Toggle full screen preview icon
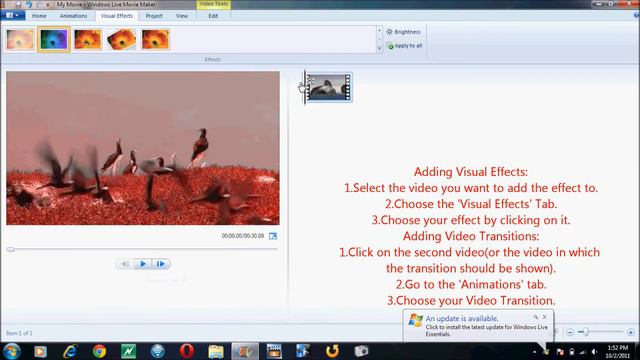This screenshot has height=360, width=640. pos(273,236)
